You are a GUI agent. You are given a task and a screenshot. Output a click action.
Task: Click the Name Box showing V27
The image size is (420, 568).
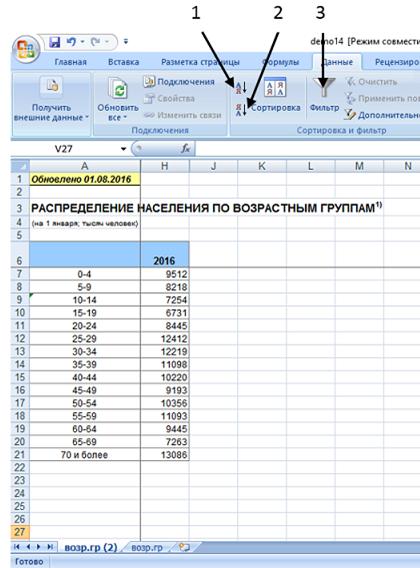coord(65,149)
